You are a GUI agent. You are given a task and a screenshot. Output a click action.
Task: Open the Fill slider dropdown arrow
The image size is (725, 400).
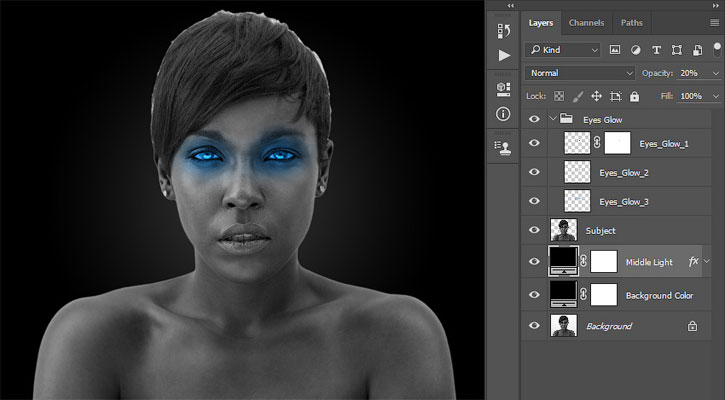coord(716,96)
